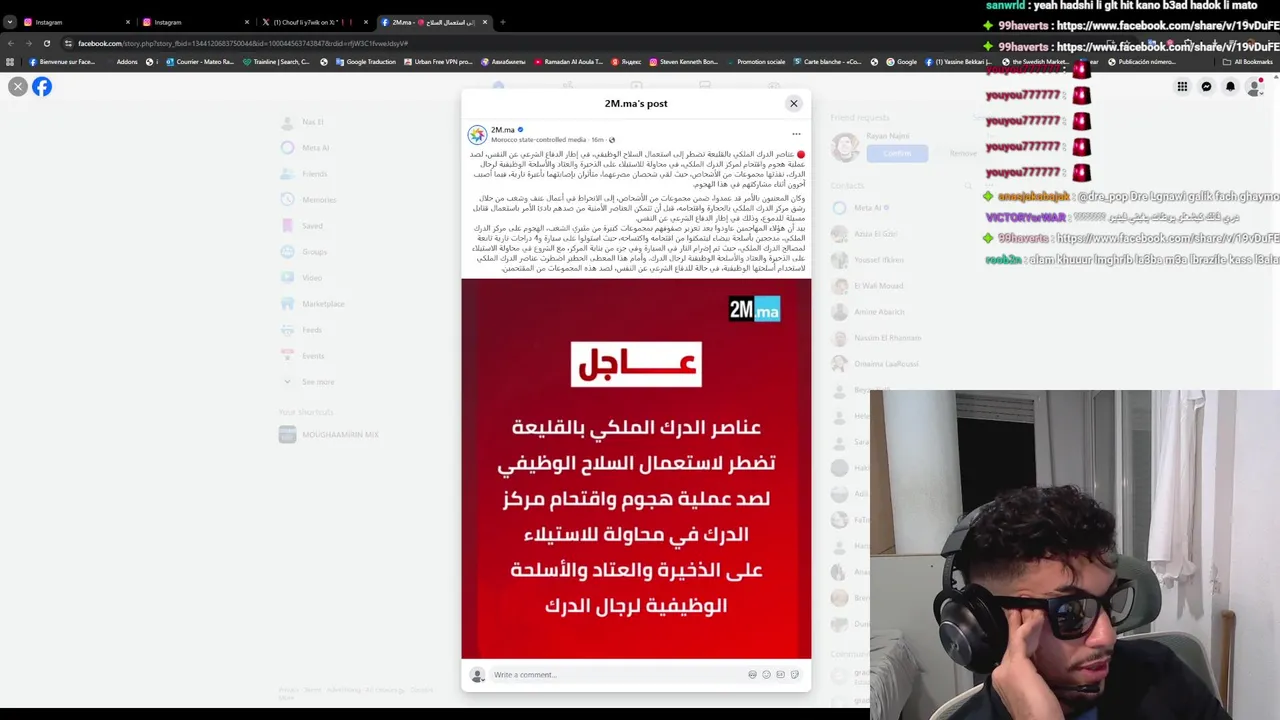Click the sticker icon in comment box
The width and height of the screenshot is (1280, 720).
pyautogui.click(x=794, y=674)
